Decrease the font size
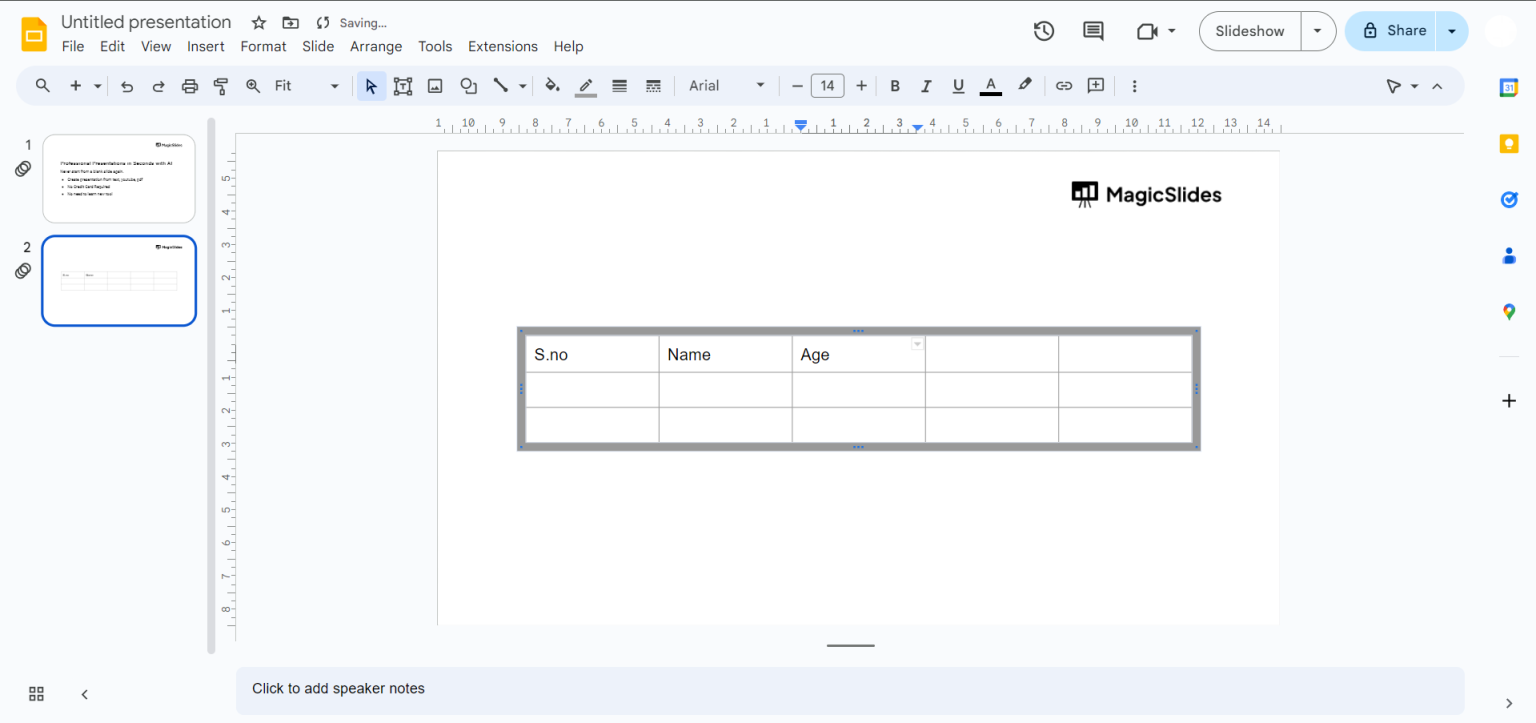Screen dimensions: 1536x723 797,86
